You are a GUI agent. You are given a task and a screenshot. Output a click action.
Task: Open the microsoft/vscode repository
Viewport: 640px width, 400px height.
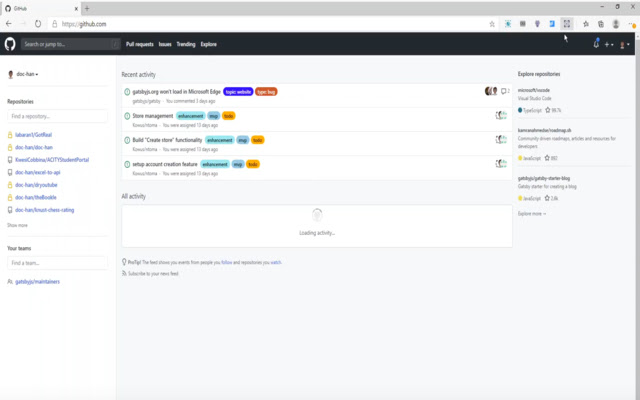pos(533,90)
